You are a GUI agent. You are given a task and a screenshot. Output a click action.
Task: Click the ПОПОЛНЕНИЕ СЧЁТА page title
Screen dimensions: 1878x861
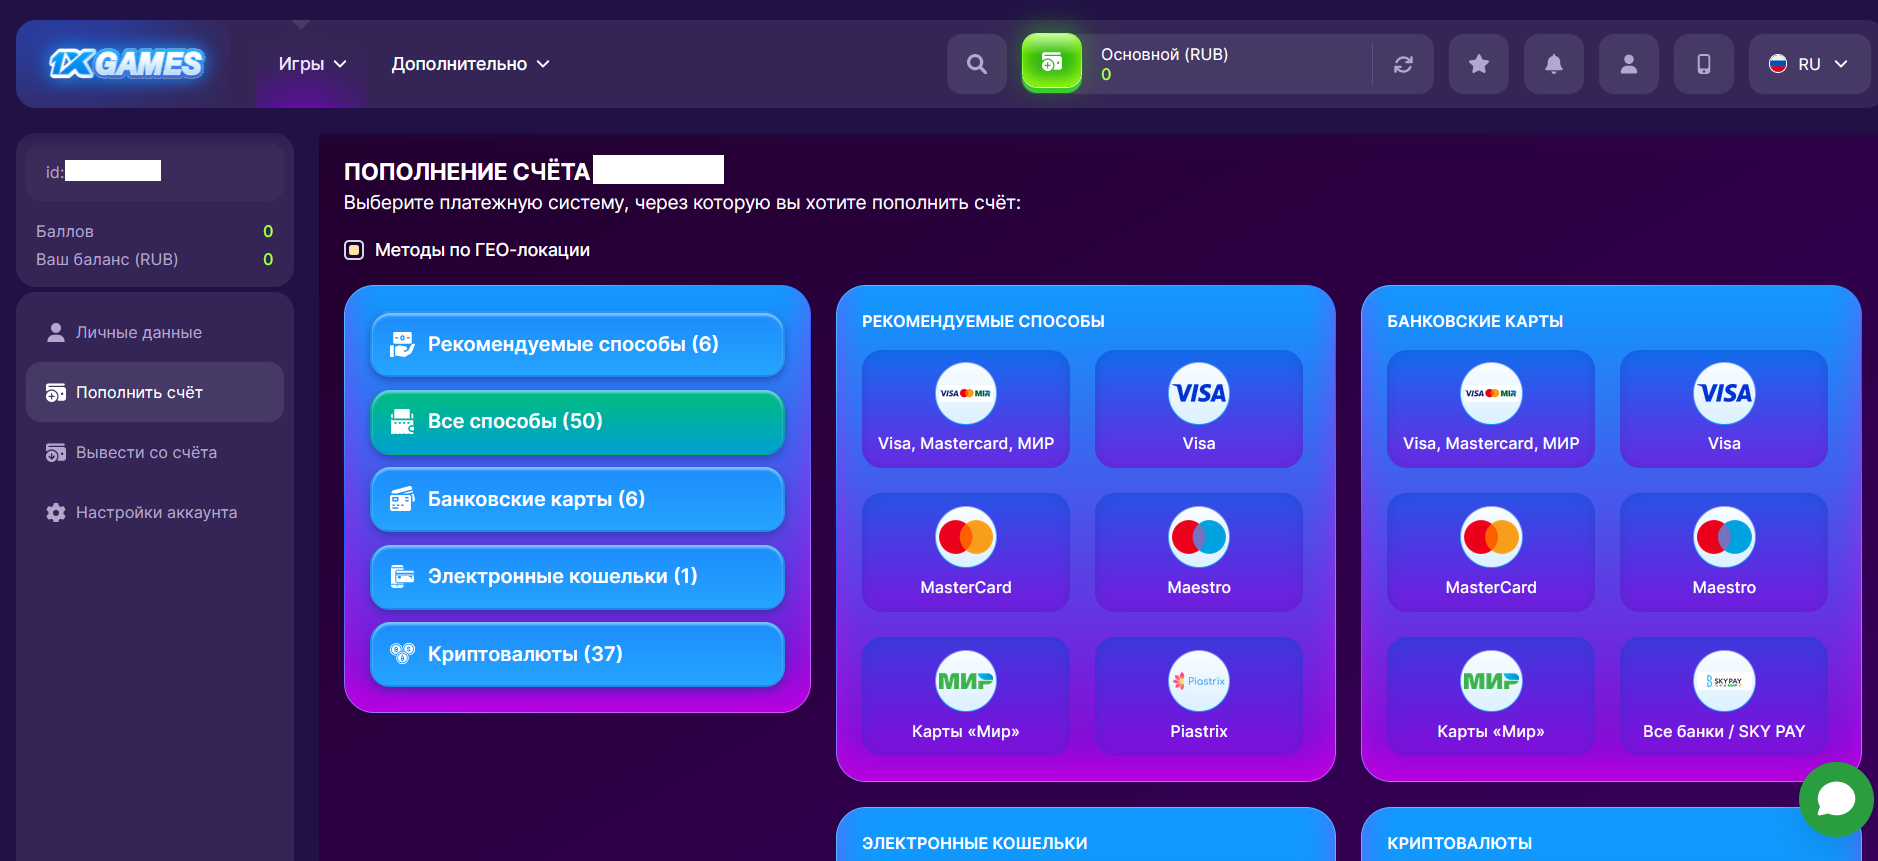pyautogui.click(x=467, y=171)
